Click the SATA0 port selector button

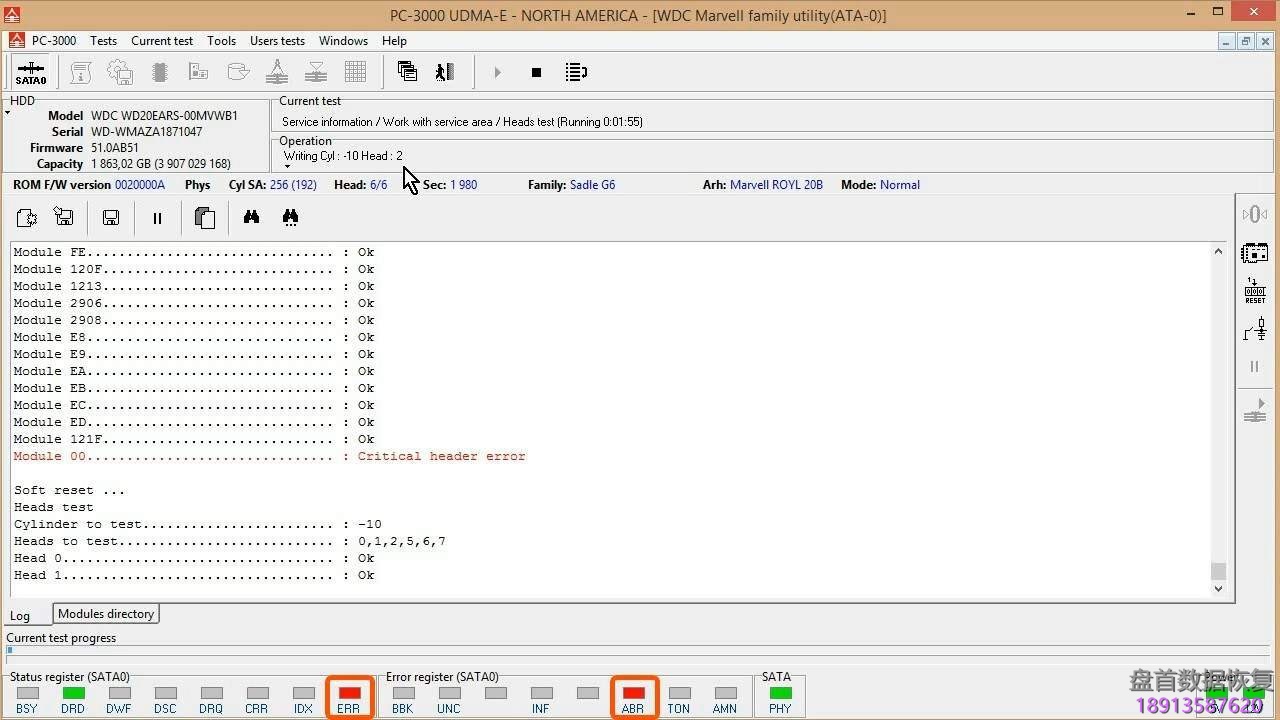[31, 73]
